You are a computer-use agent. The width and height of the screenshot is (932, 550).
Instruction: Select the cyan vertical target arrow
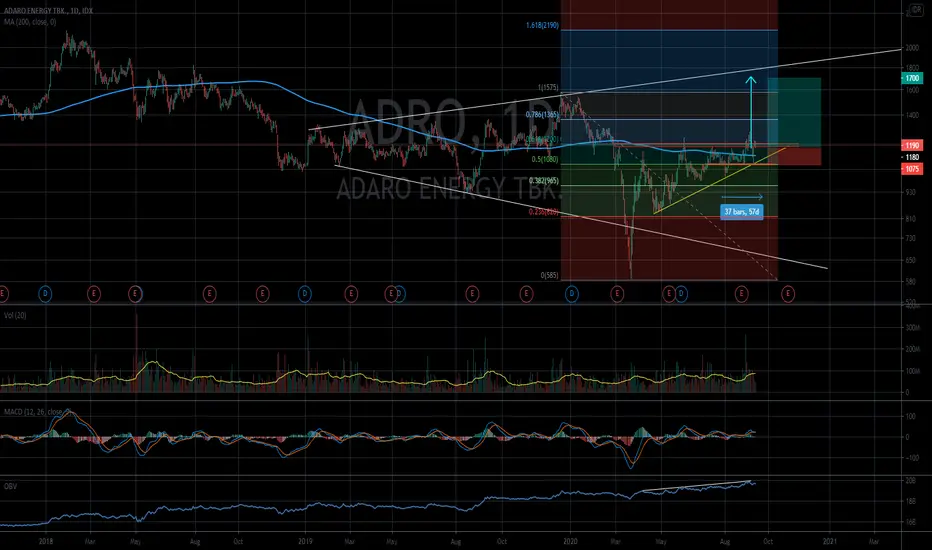pos(751,113)
